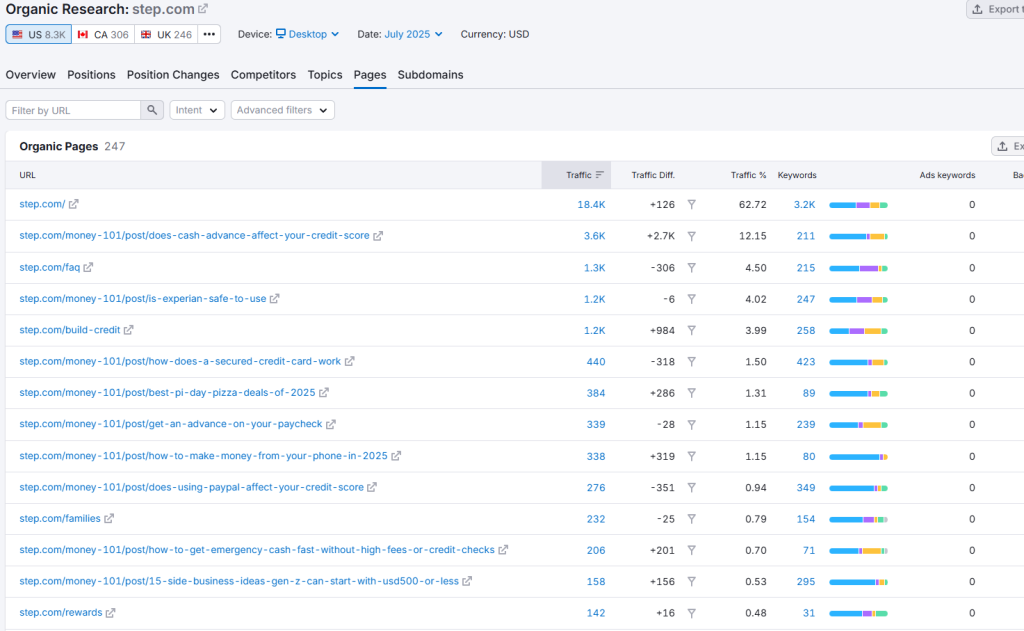Open external link icon next to step.com title
The width and height of the screenshot is (1024, 631).
click(203, 9)
